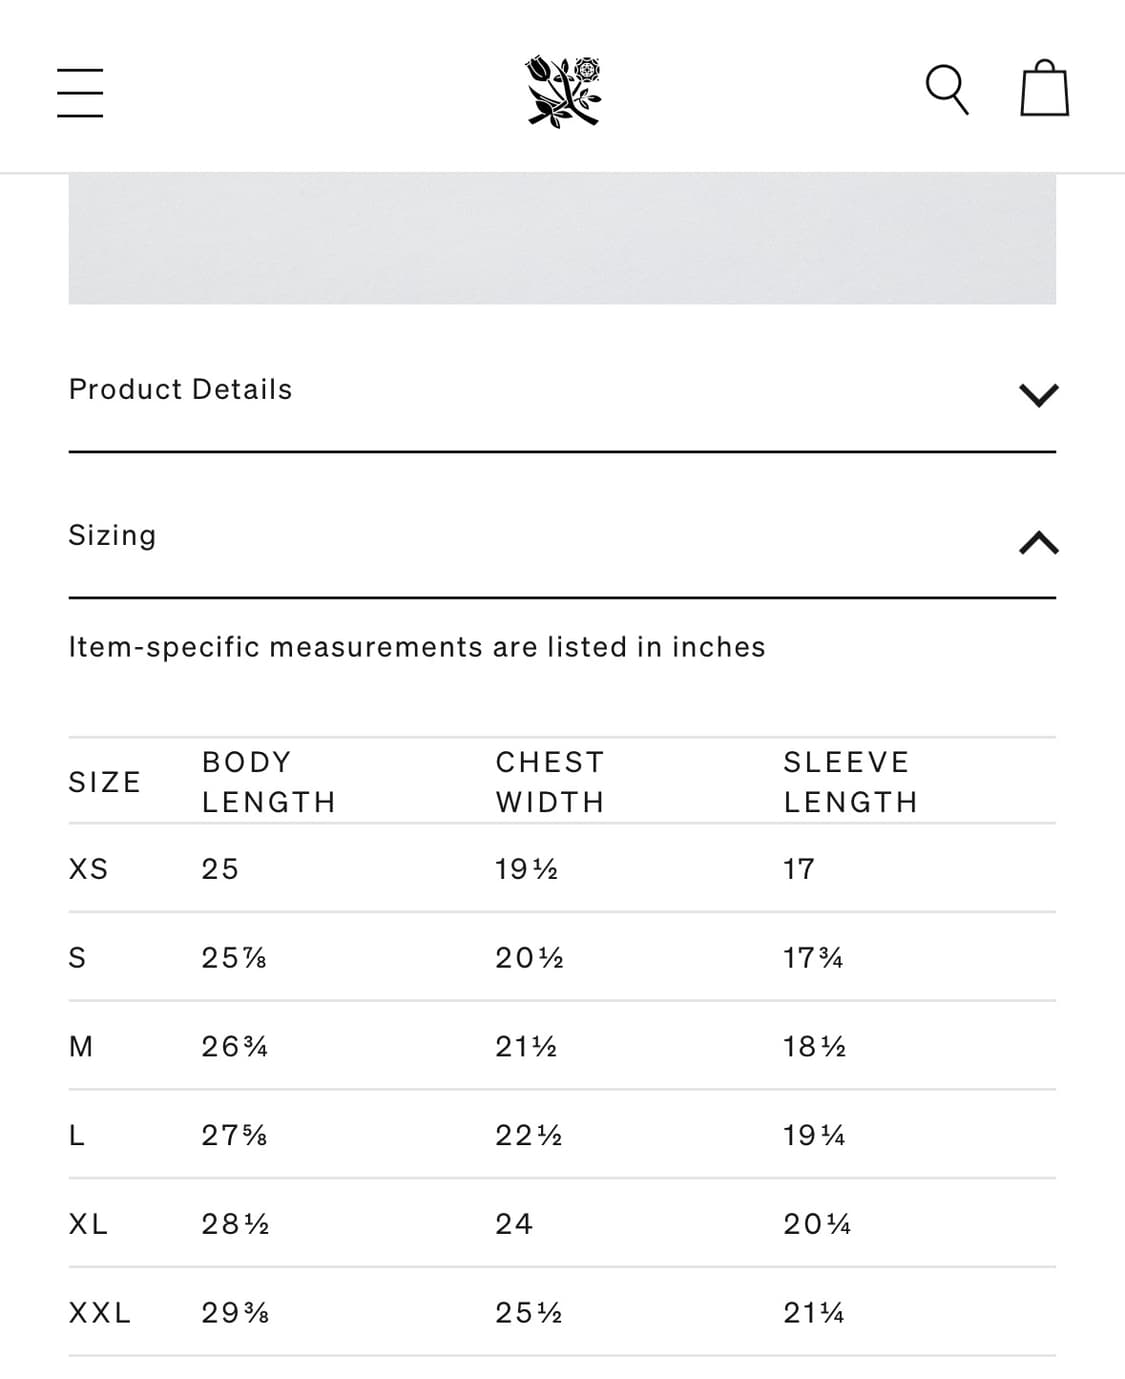The height and width of the screenshot is (1379, 1125).
Task: Click the Product Details section title
Action: click(x=180, y=389)
